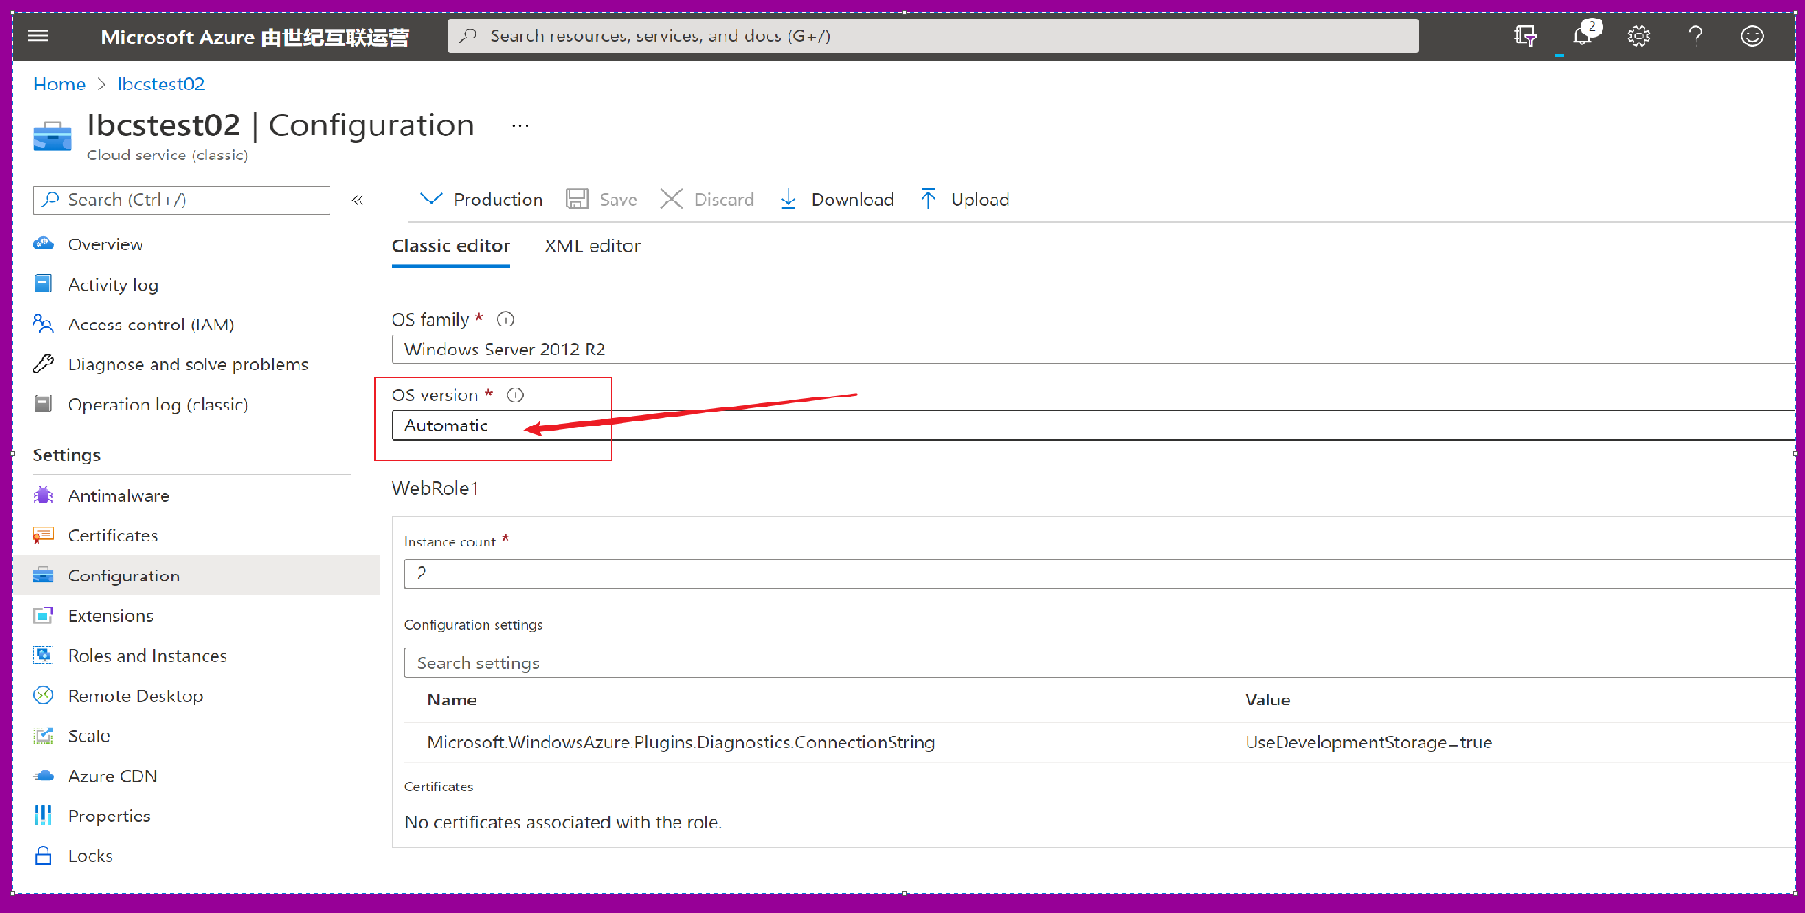Viewport: 1805px width, 913px height.
Task: Click the OS version info icon
Action: pyautogui.click(x=515, y=395)
